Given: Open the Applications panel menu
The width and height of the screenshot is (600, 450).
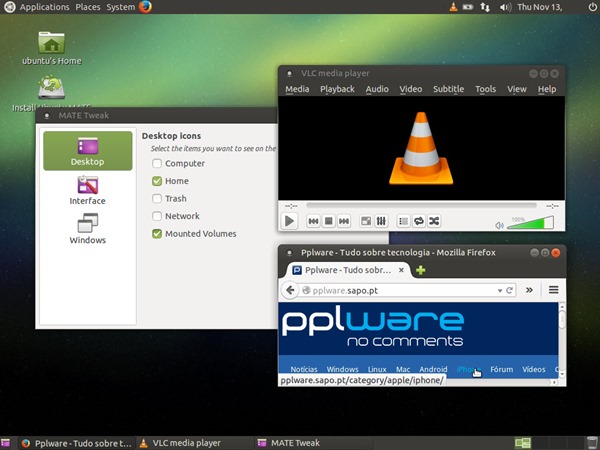Looking at the screenshot, I should point(44,7).
